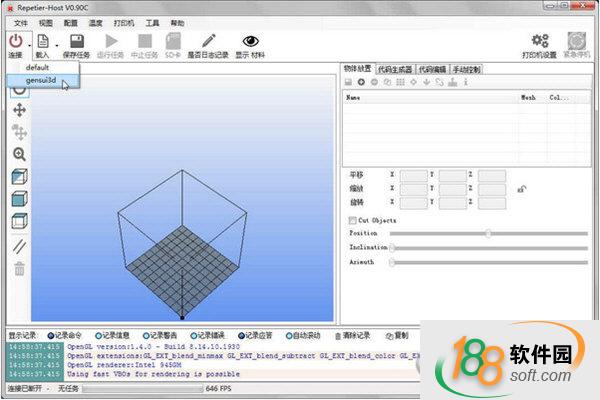Open the 文件 (File) menu
The width and height of the screenshot is (600, 400).
[x=20, y=21]
